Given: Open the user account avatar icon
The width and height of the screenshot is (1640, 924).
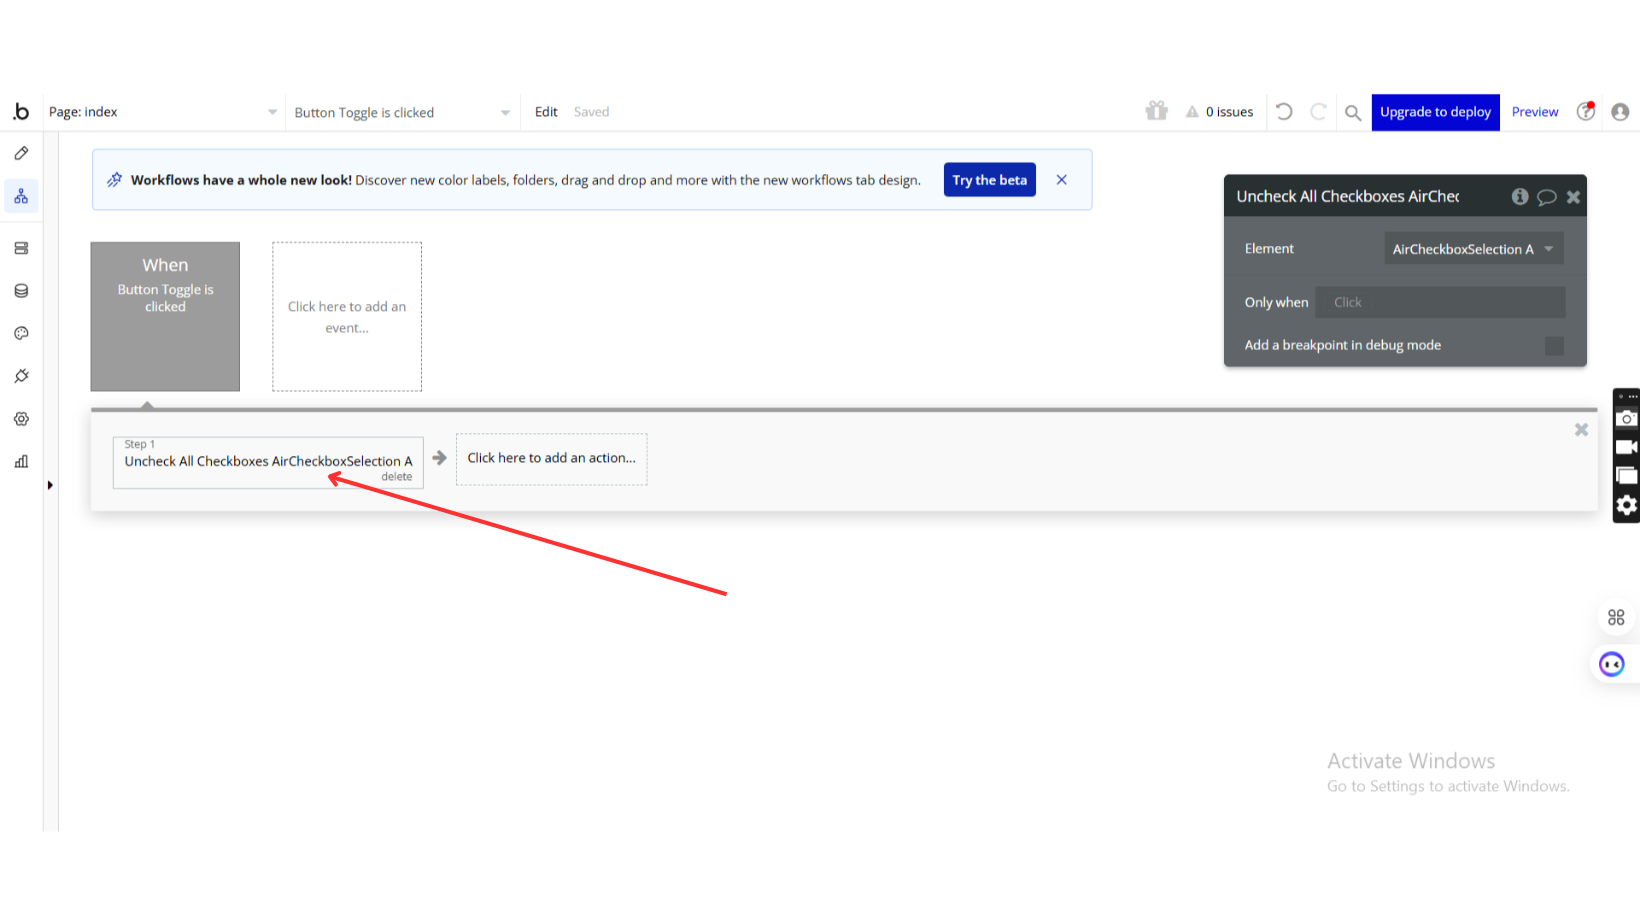Looking at the screenshot, I should click(1620, 112).
